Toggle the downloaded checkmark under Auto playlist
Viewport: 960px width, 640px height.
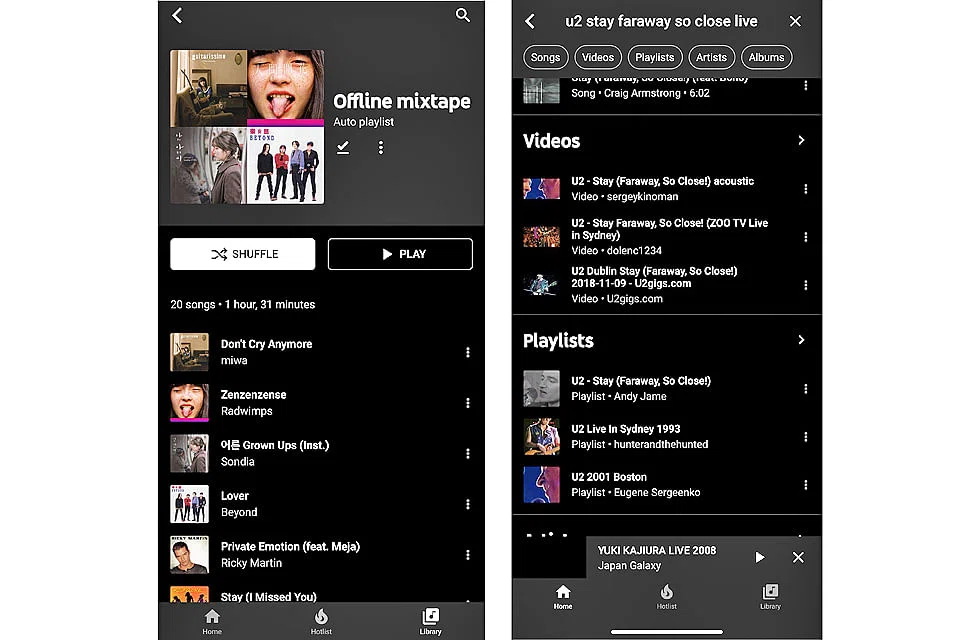tap(343, 147)
